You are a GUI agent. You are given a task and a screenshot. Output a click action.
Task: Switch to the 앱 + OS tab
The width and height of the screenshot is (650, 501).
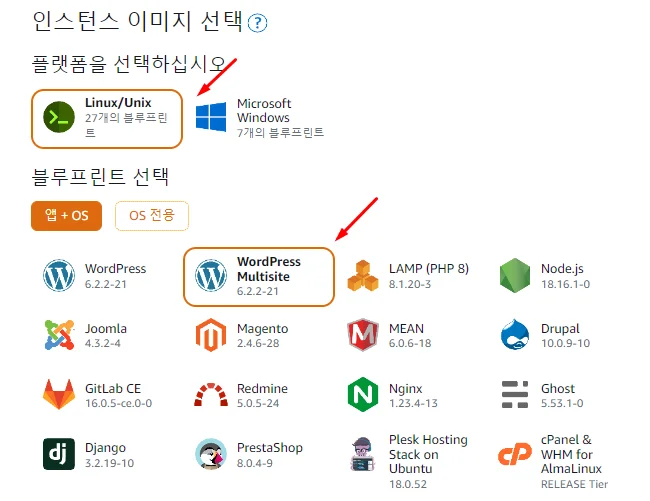66,215
